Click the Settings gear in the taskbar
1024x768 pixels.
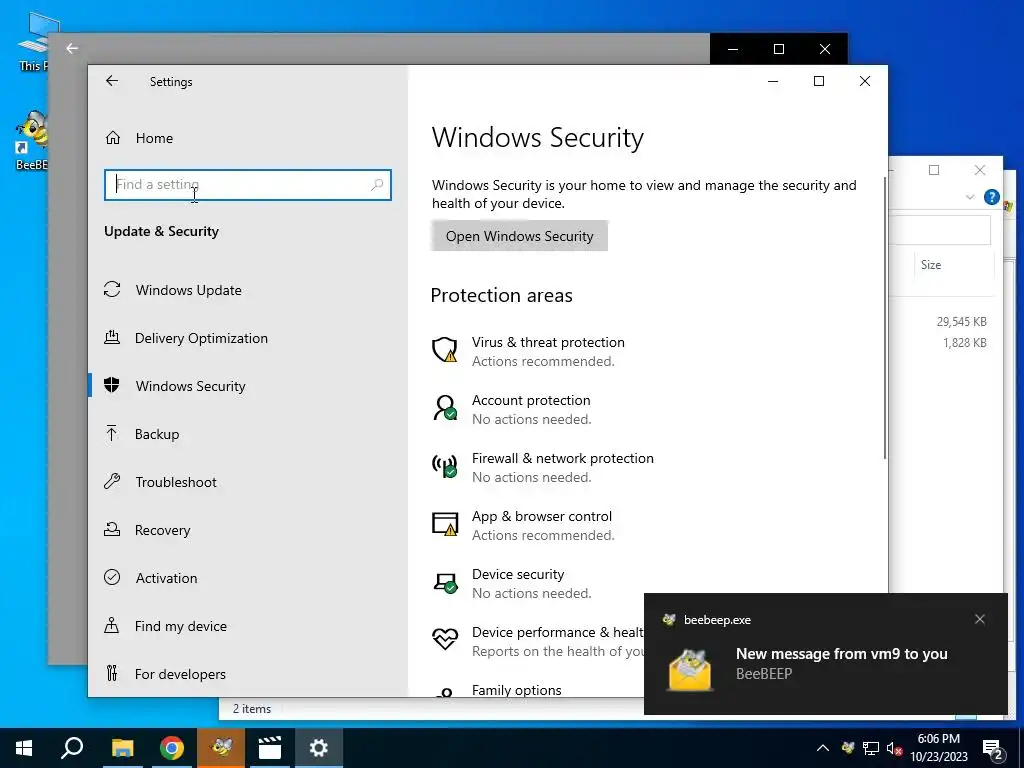[x=319, y=748]
